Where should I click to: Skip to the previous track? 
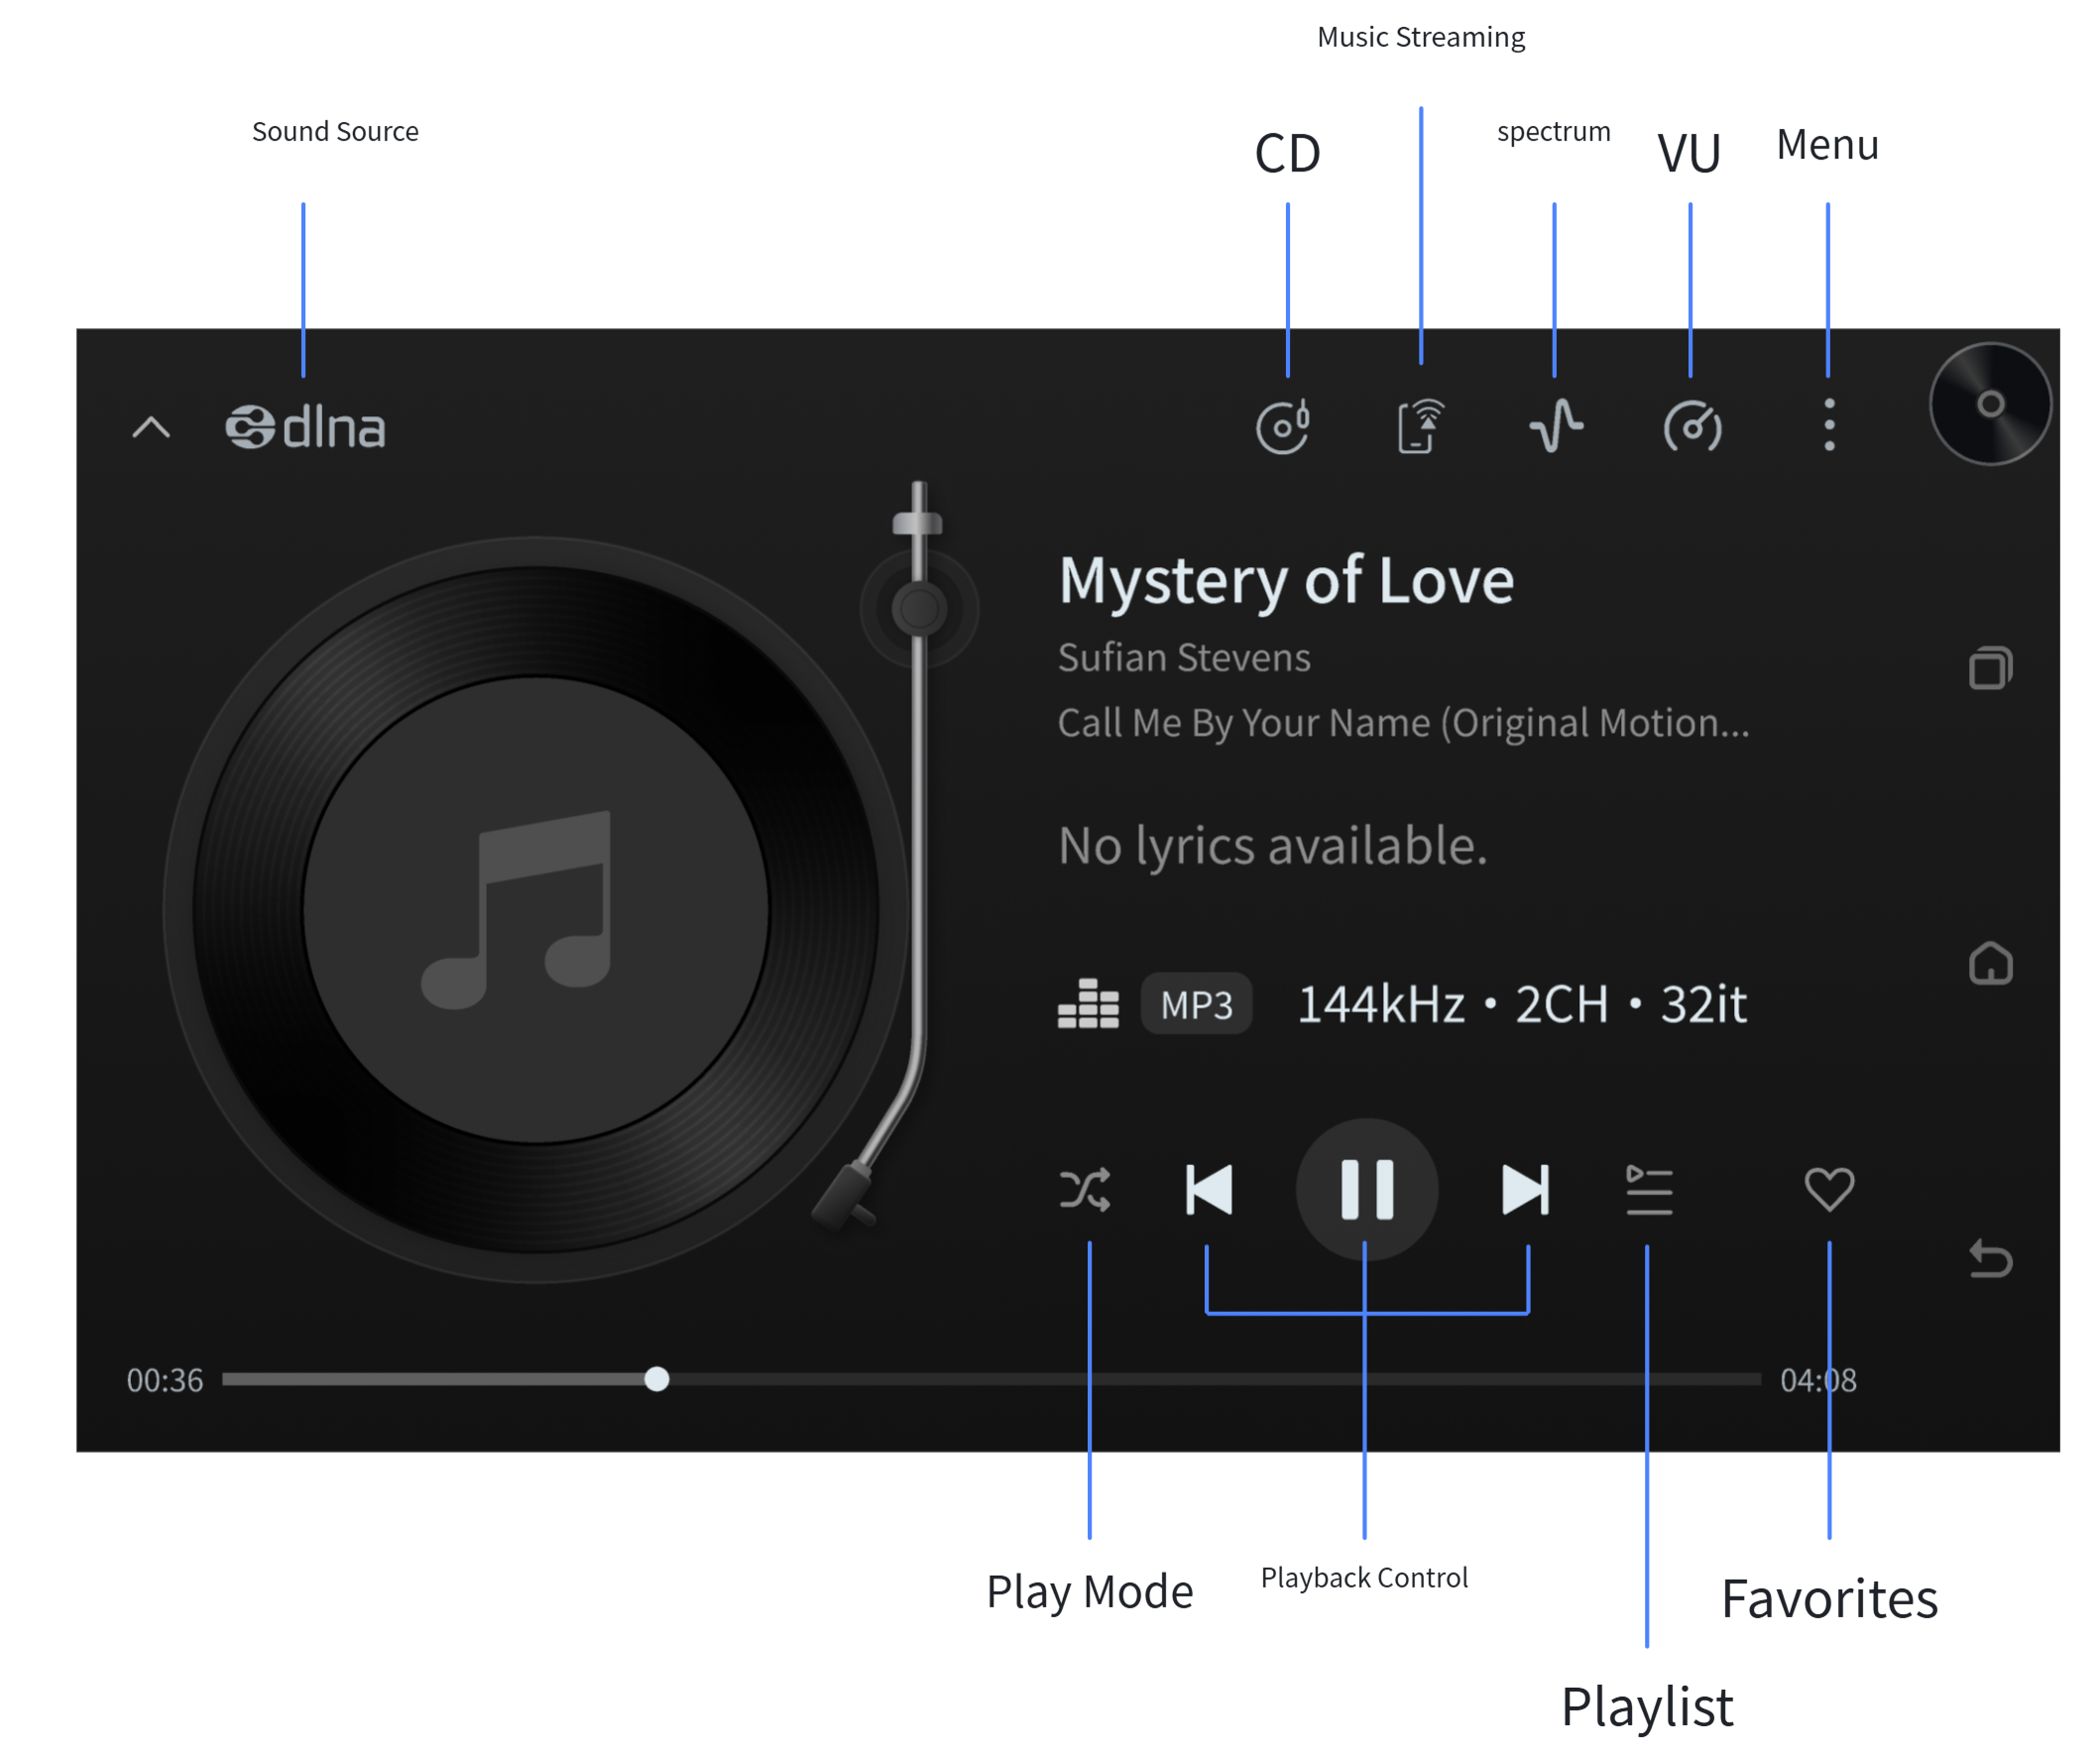coord(1209,1190)
